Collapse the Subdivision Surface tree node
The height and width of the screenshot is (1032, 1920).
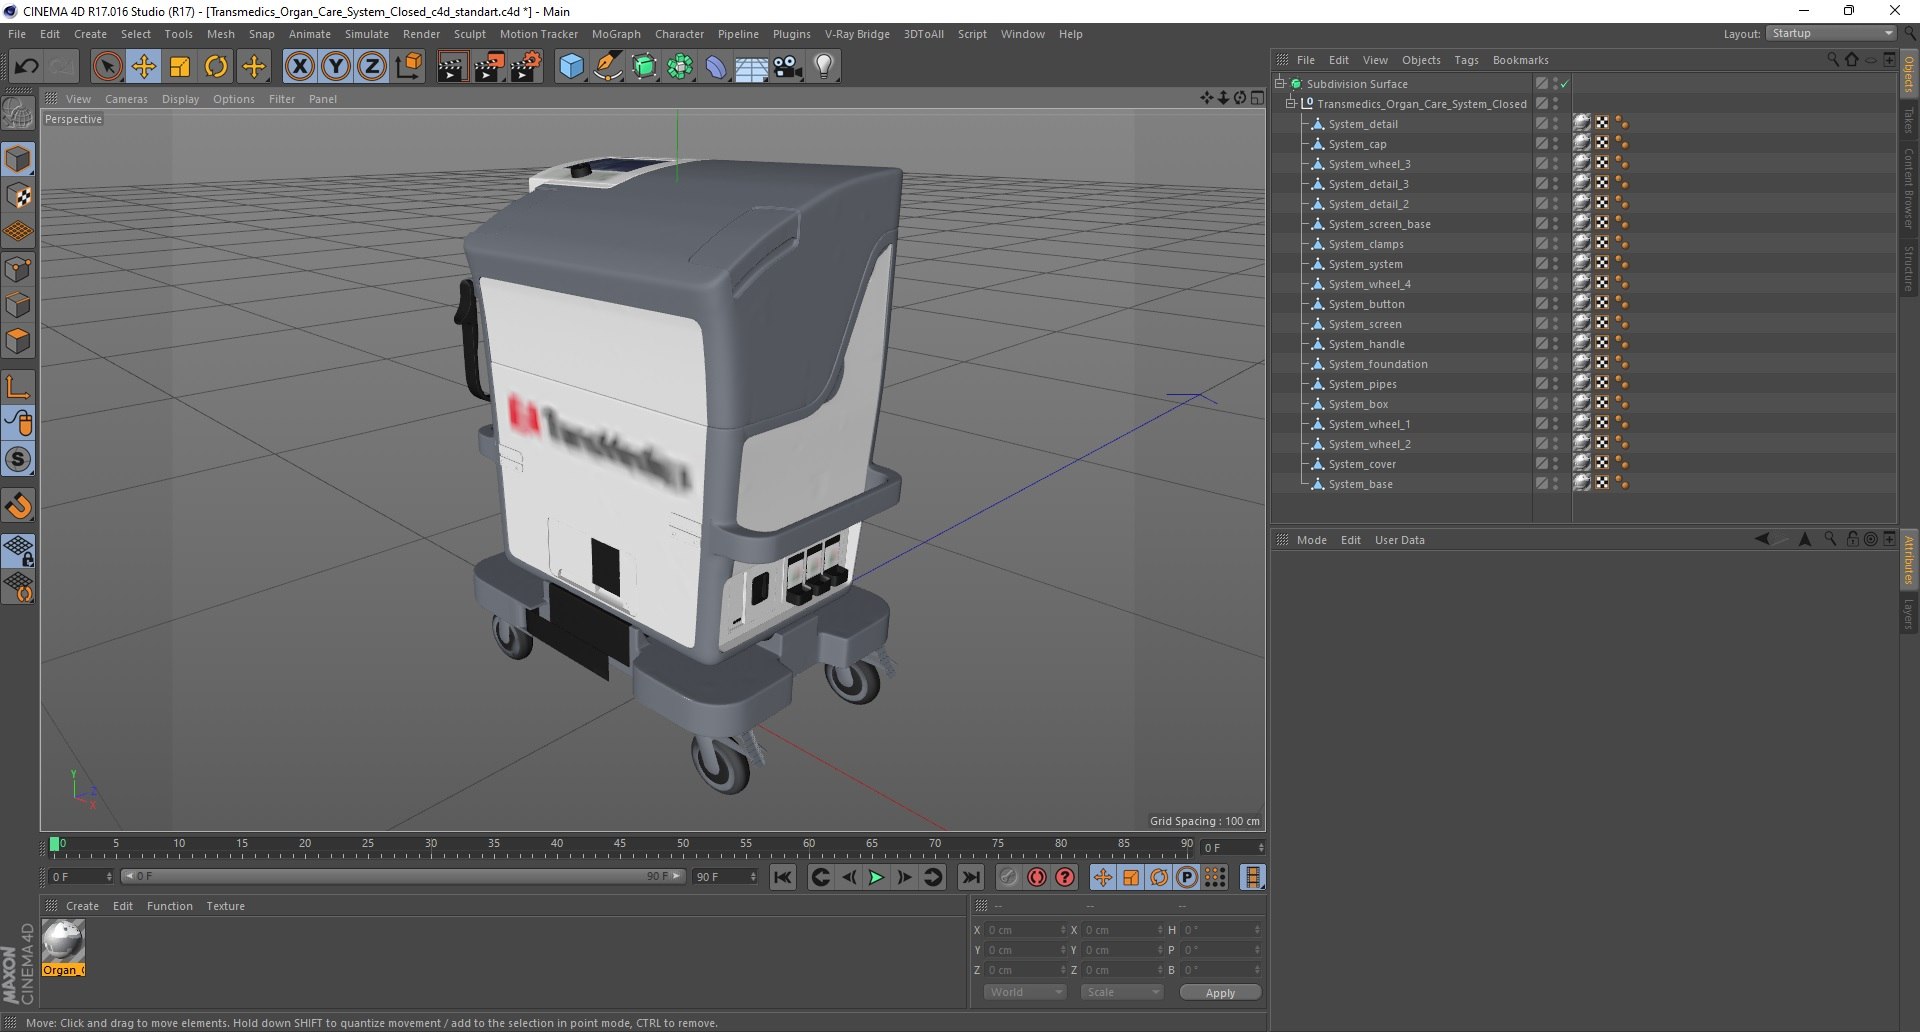point(1279,84)
